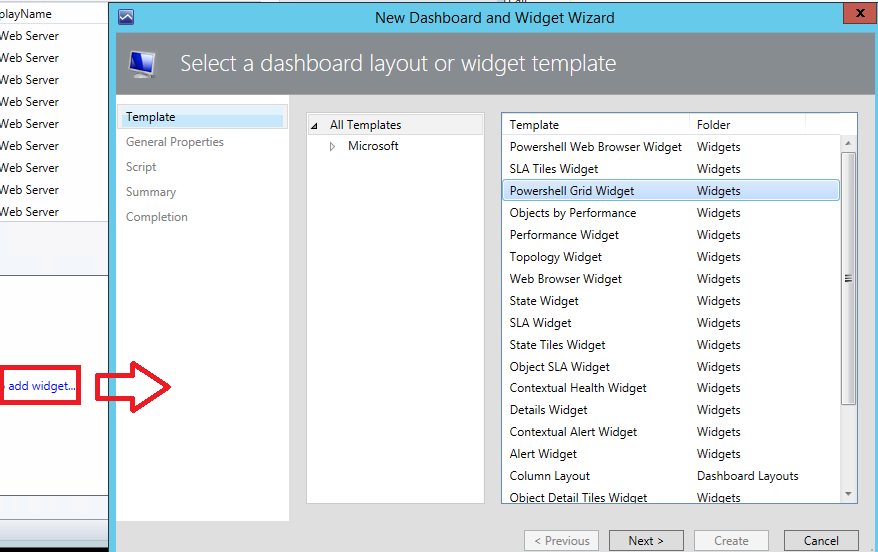Go to Completion wizard step
Screen dimensions: 878x552
click(157, 217)
